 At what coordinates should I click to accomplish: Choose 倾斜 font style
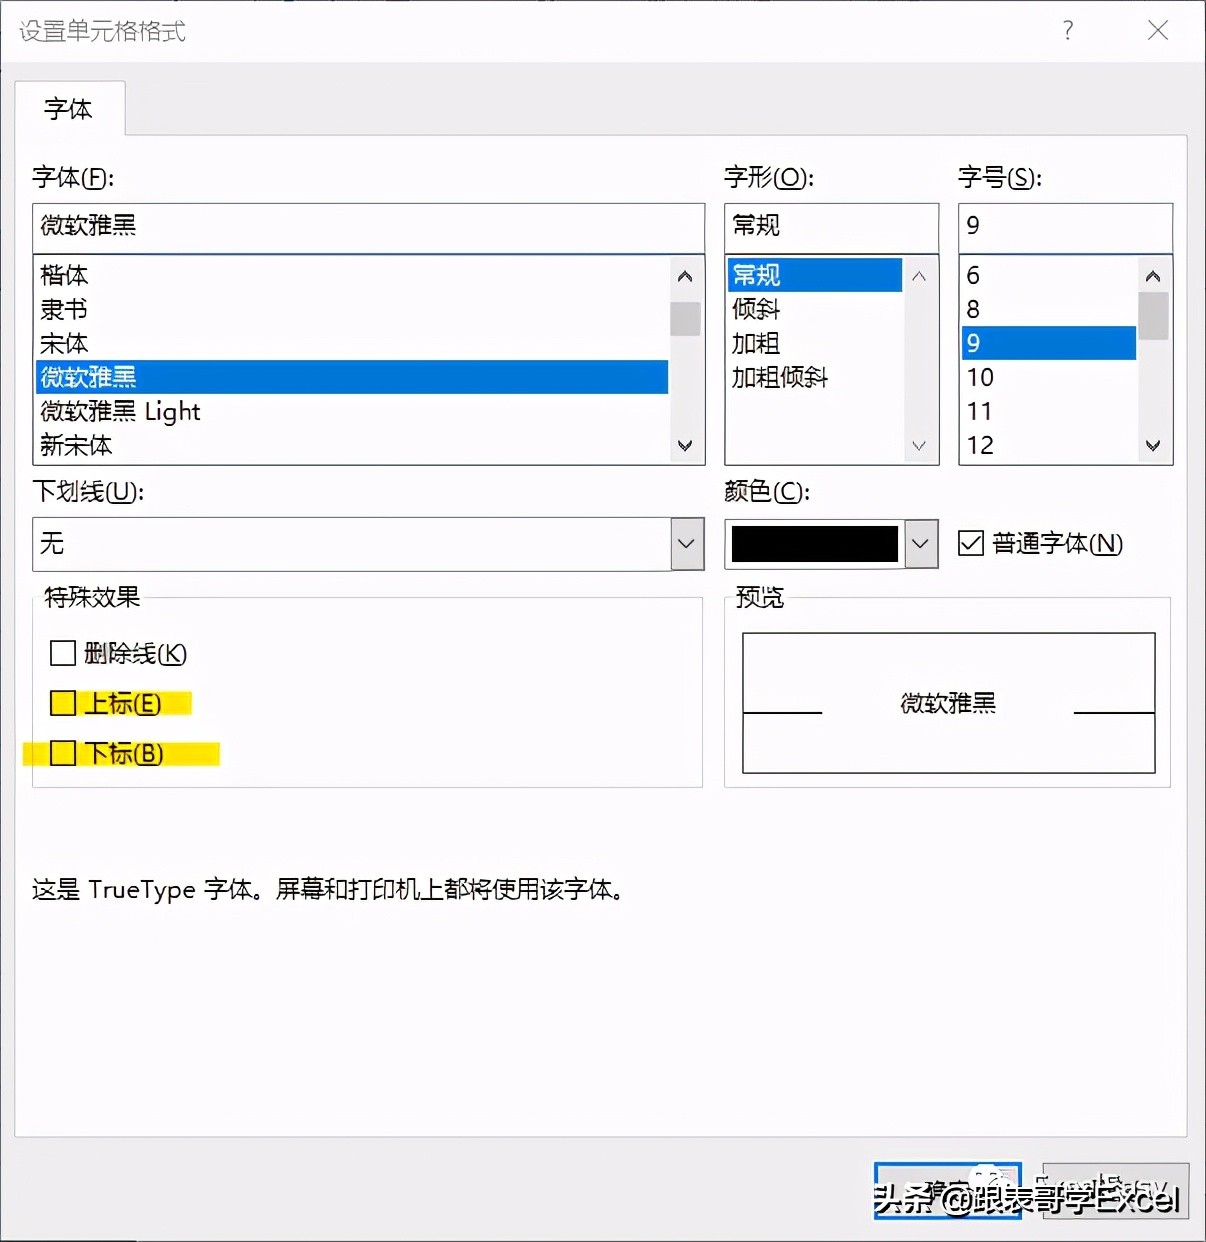755,309
